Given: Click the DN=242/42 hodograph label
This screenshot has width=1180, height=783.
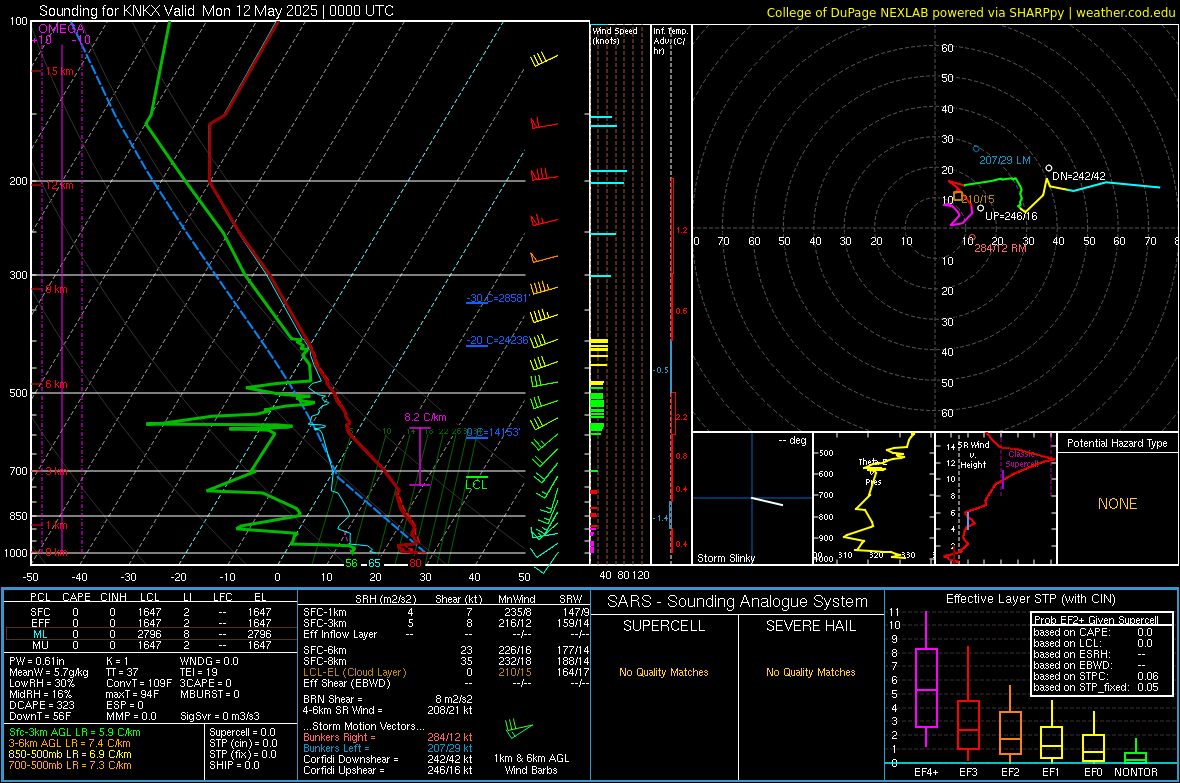Looking at the screenshot, I should (1078, 176).
